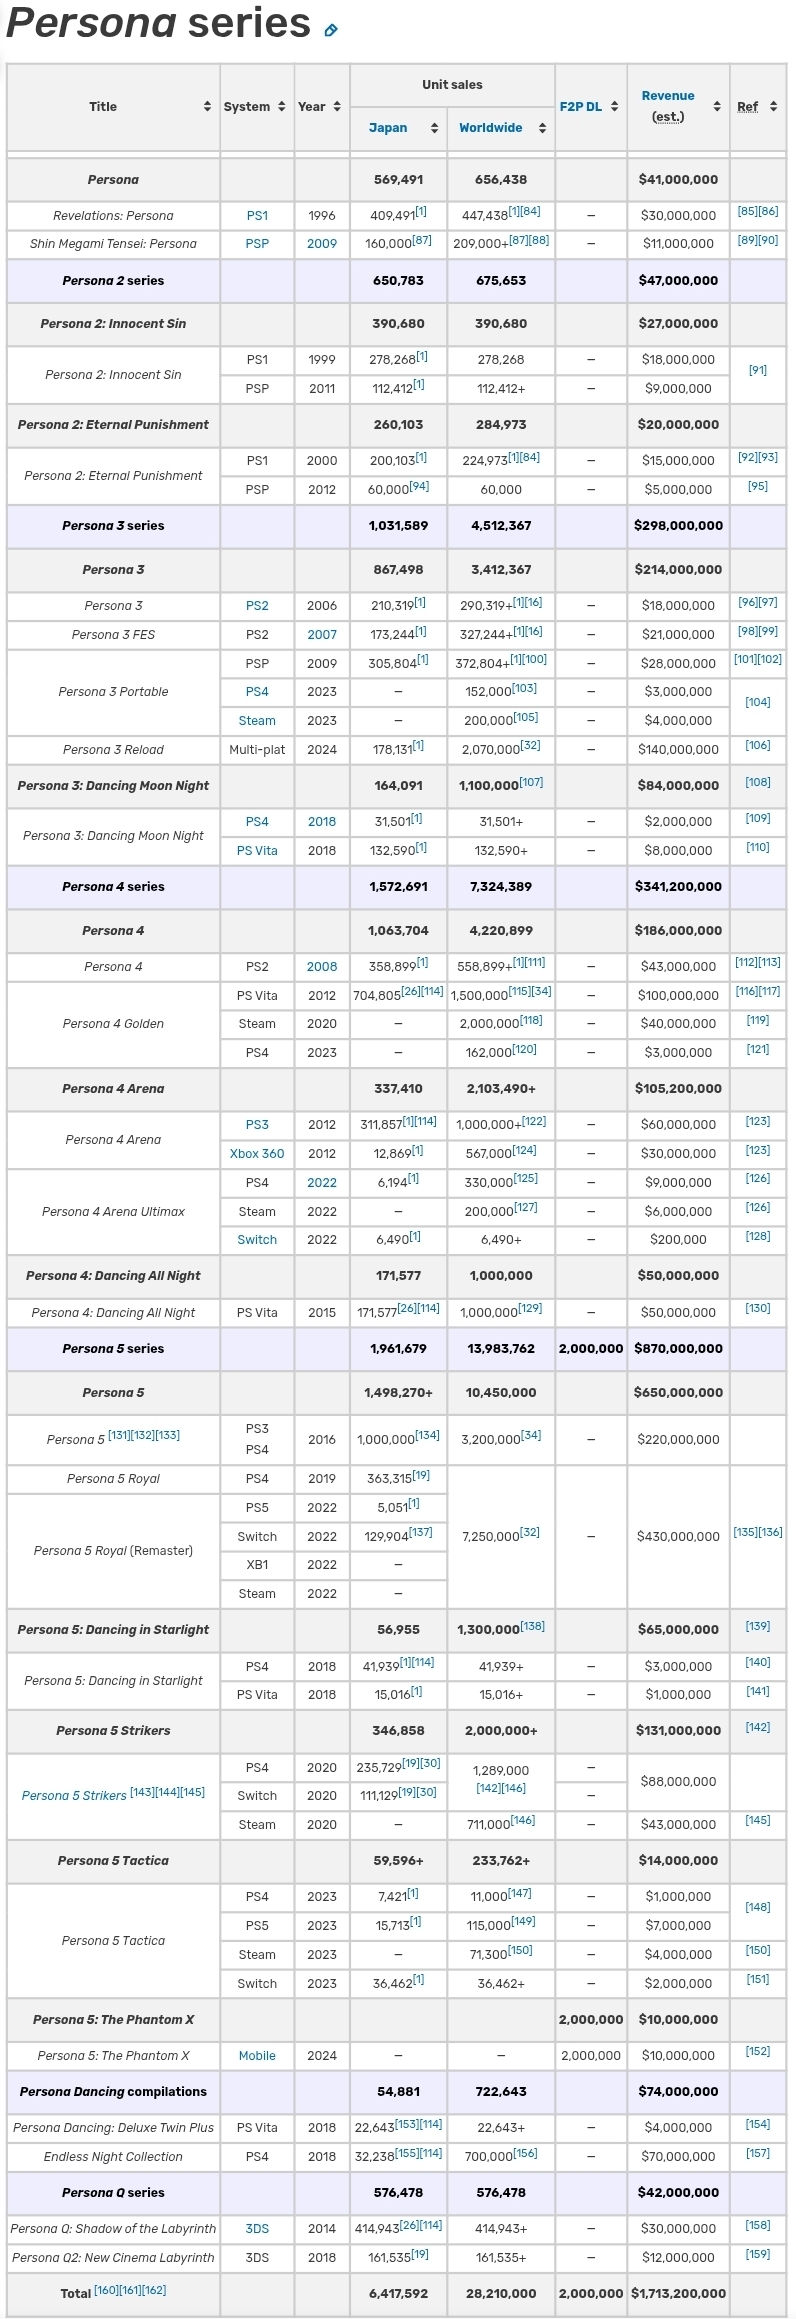Click the PSP link in Shin Megami Tensei row
Viewport: 796px width, 2319px height.
coord(257,244)
